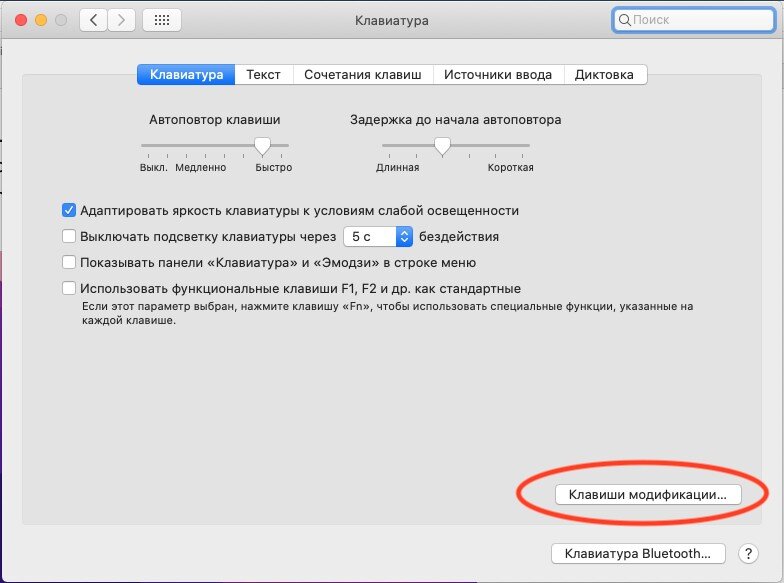Go forward with the right arrow
Image resolution: width=784 pixels, height=583 pixels.
pyautogui.click(x=122, y=20)
